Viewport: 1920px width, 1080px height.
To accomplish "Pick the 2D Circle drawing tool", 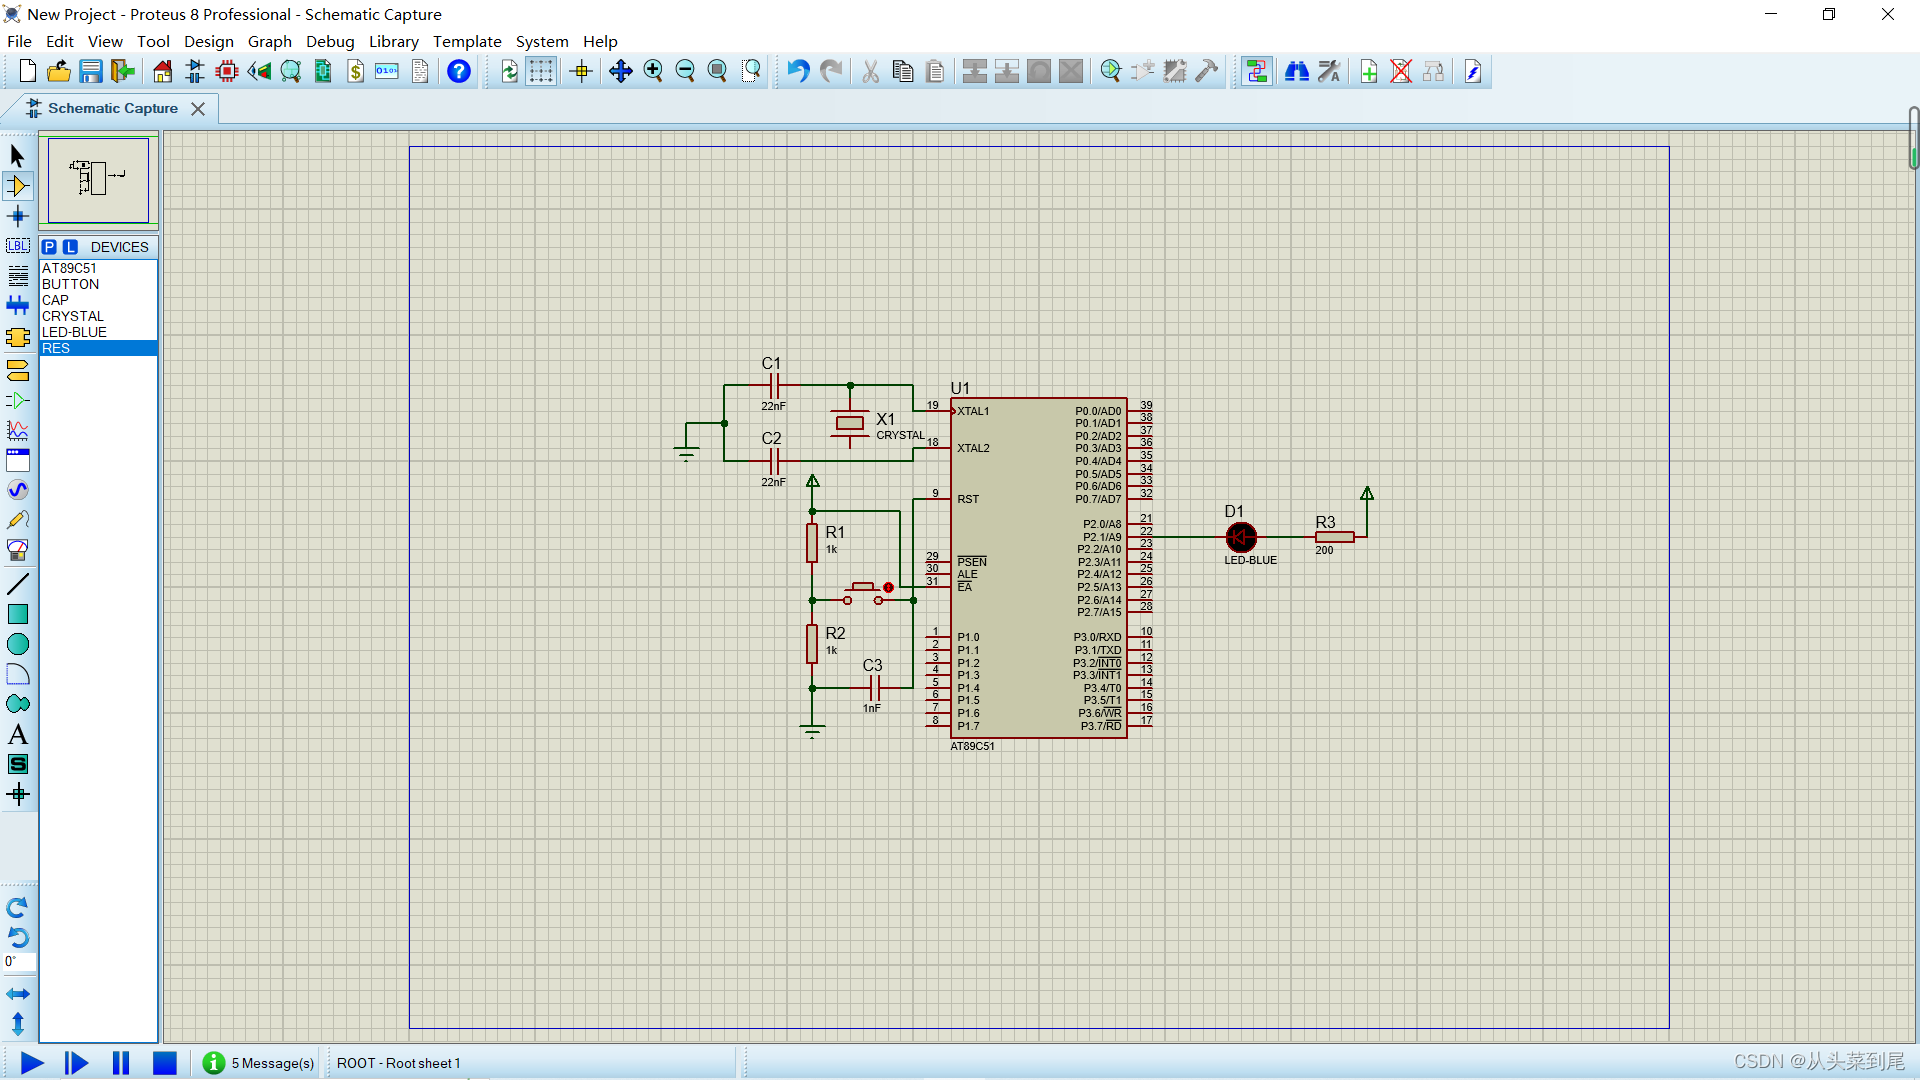I will click(x=17, y=644).
